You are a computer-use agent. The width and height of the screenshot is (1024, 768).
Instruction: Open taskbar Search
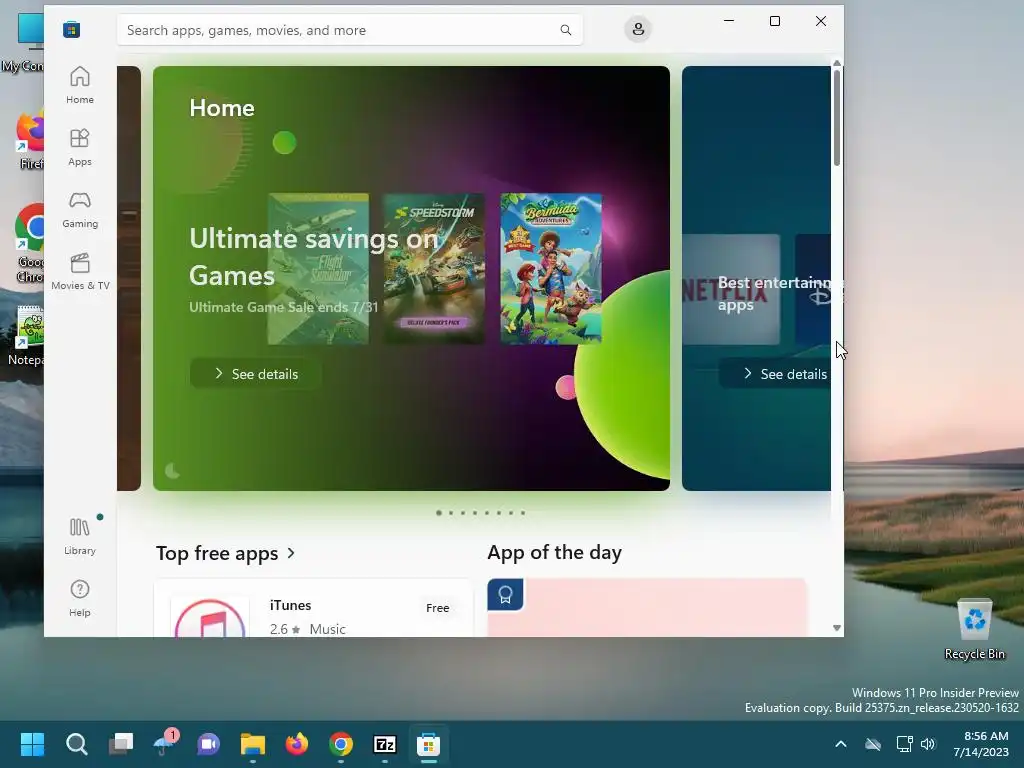[76, 744]
